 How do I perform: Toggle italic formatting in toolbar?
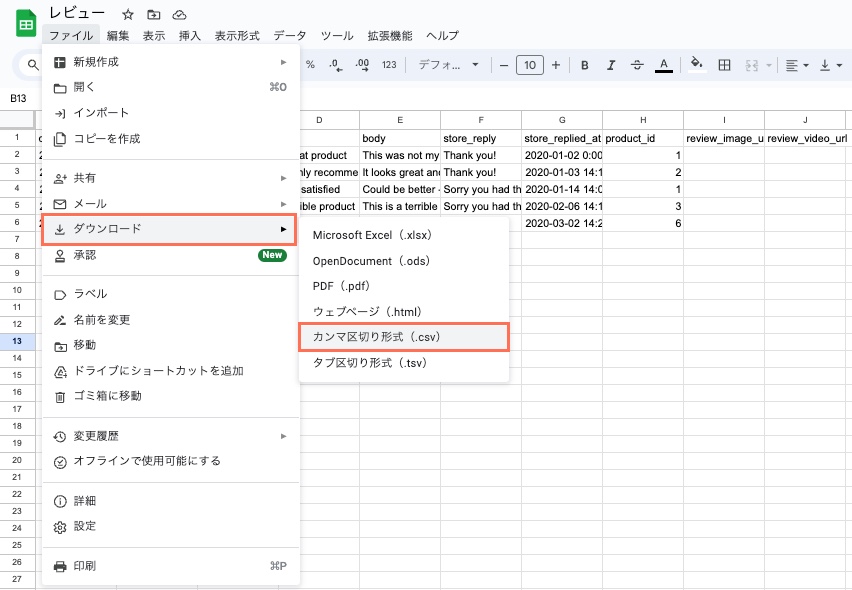tap(611, 65)
